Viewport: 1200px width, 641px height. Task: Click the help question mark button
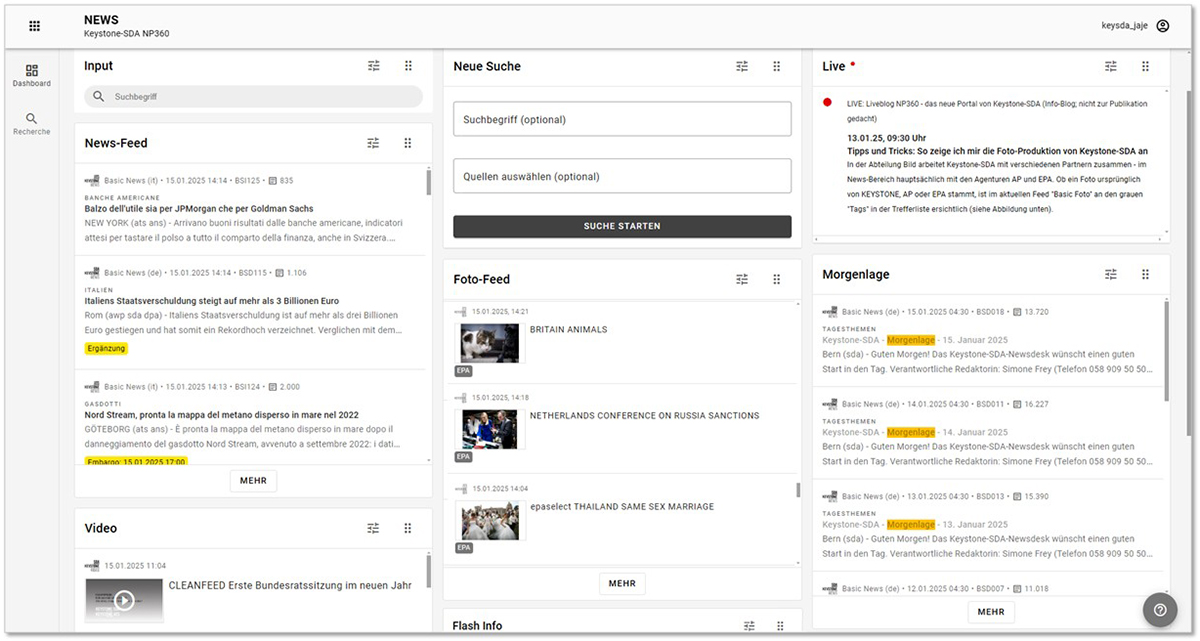[1160, 610]
